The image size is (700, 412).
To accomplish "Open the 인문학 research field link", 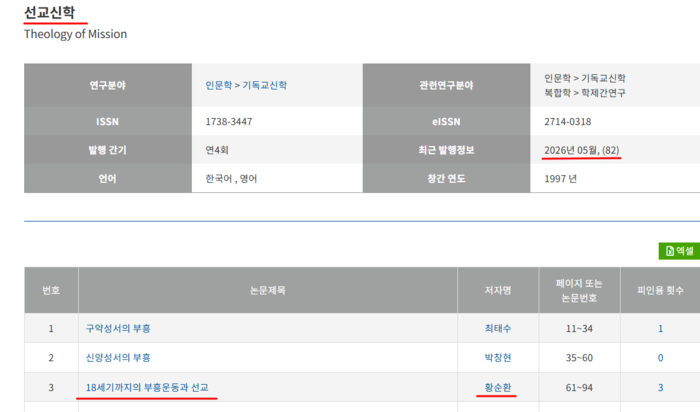I will pos(218,85).
